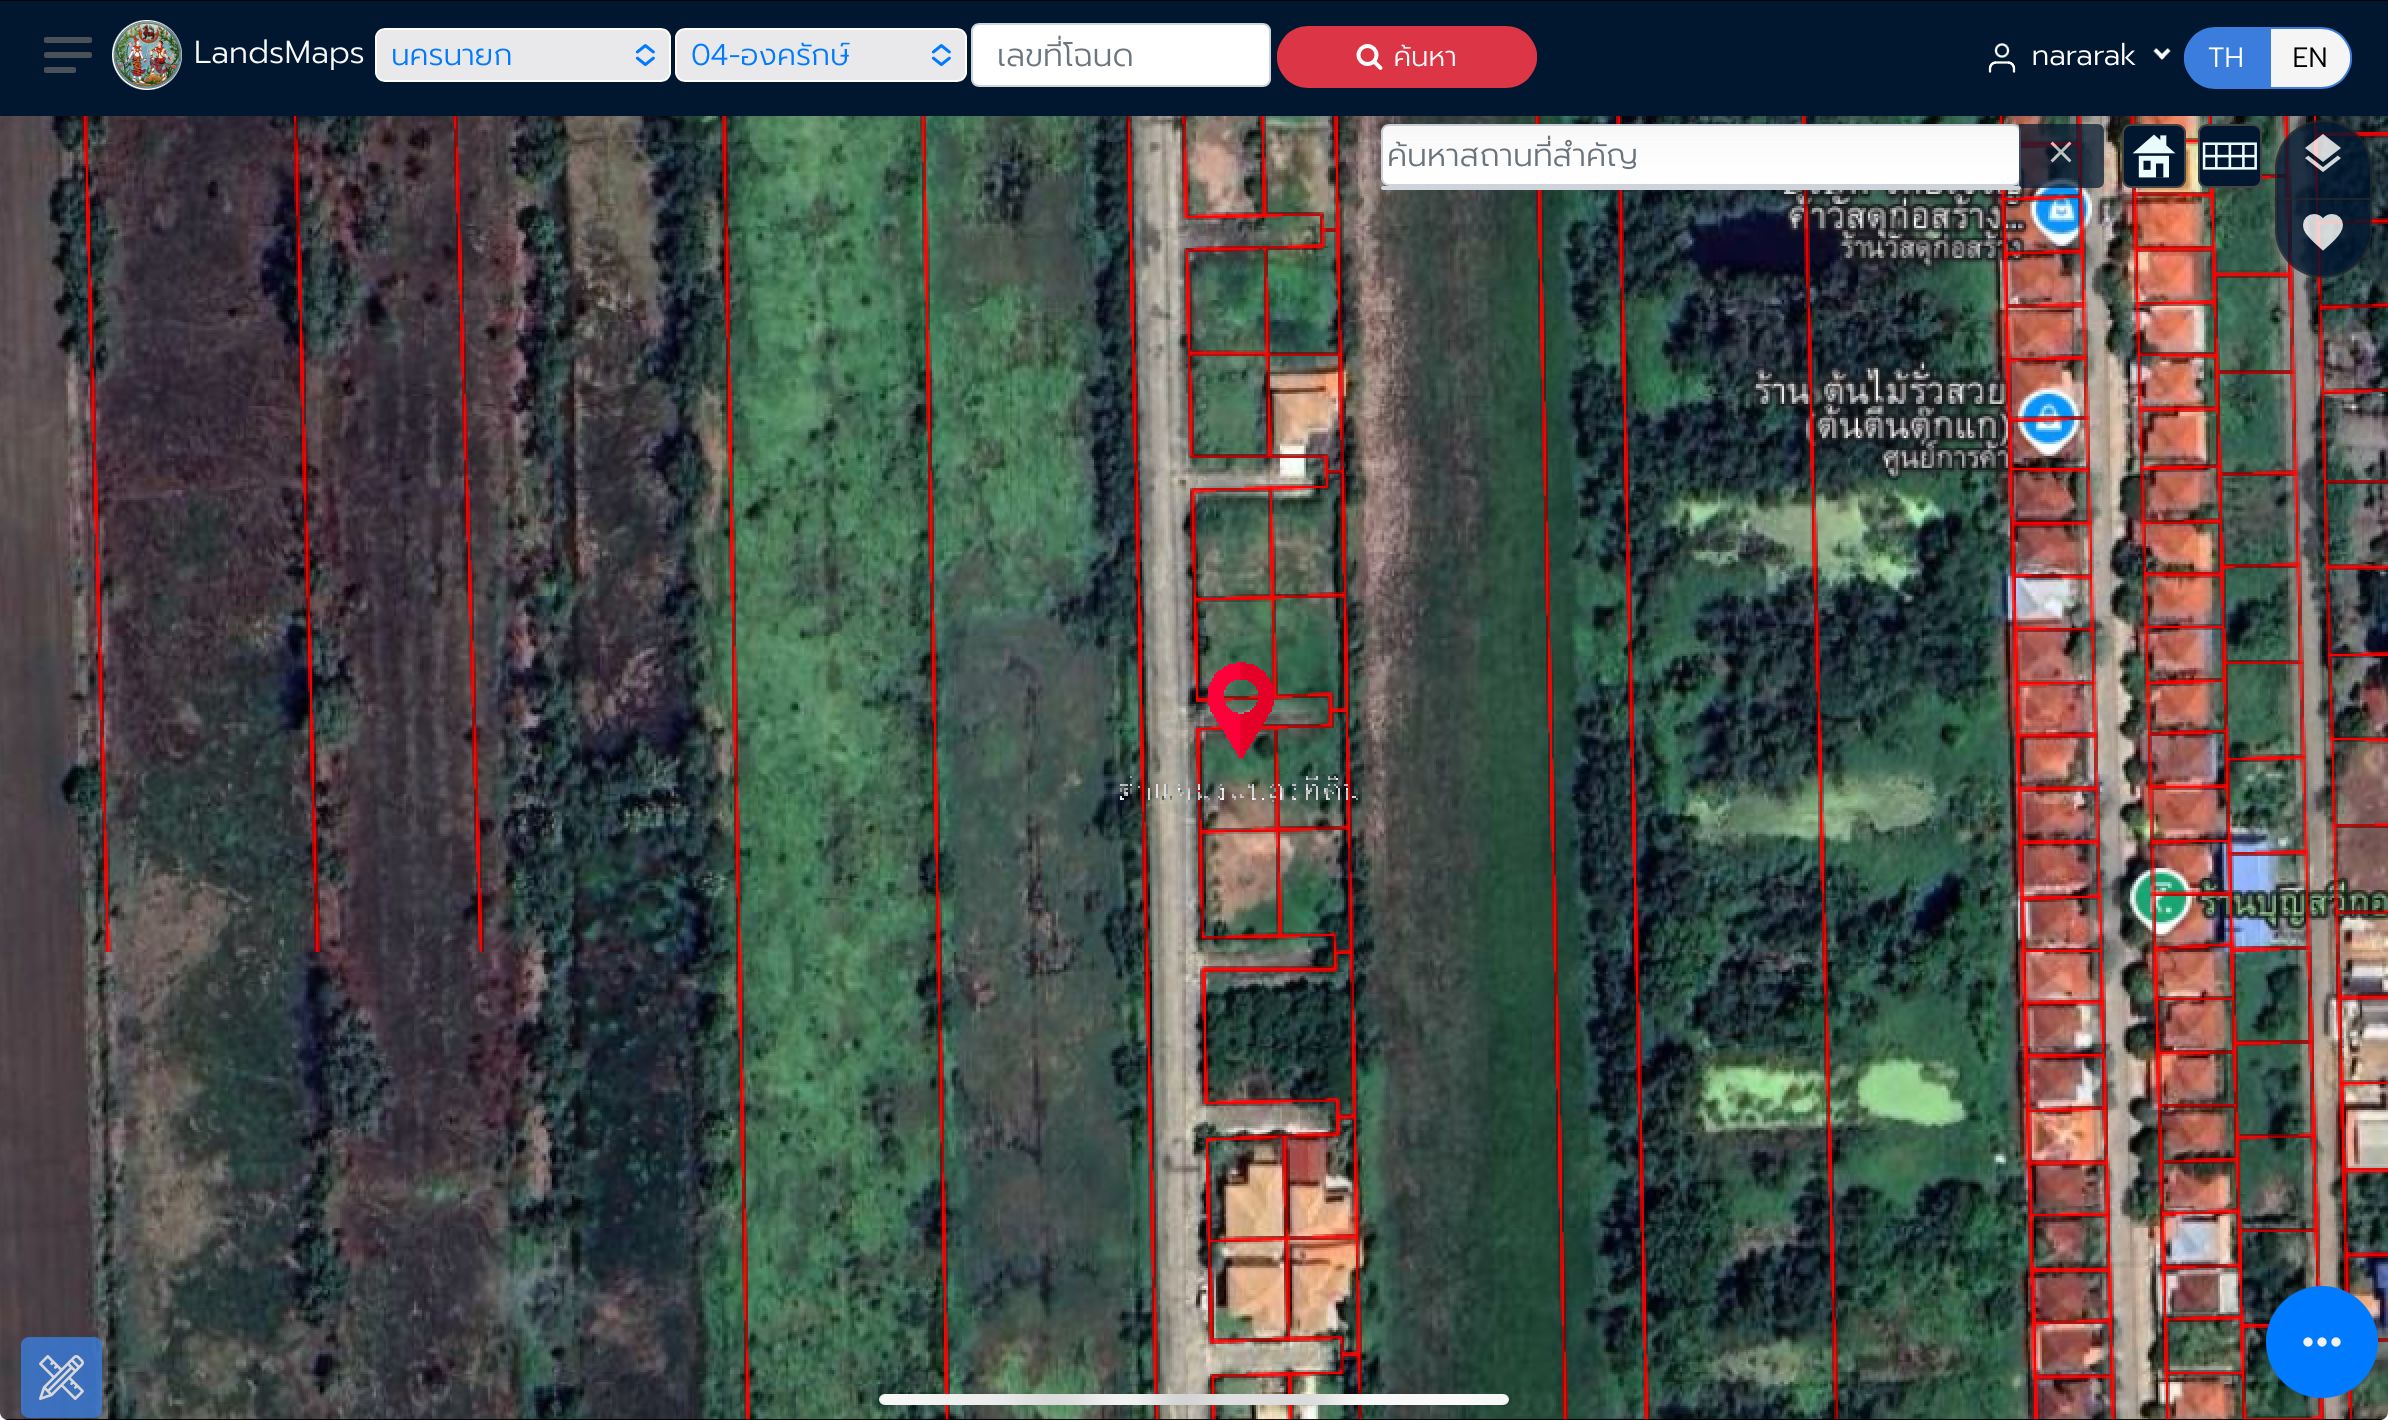2388x1420 pixels.
Task: Expand the นครนายก province dropdown
Action: [x=522, y=55]
